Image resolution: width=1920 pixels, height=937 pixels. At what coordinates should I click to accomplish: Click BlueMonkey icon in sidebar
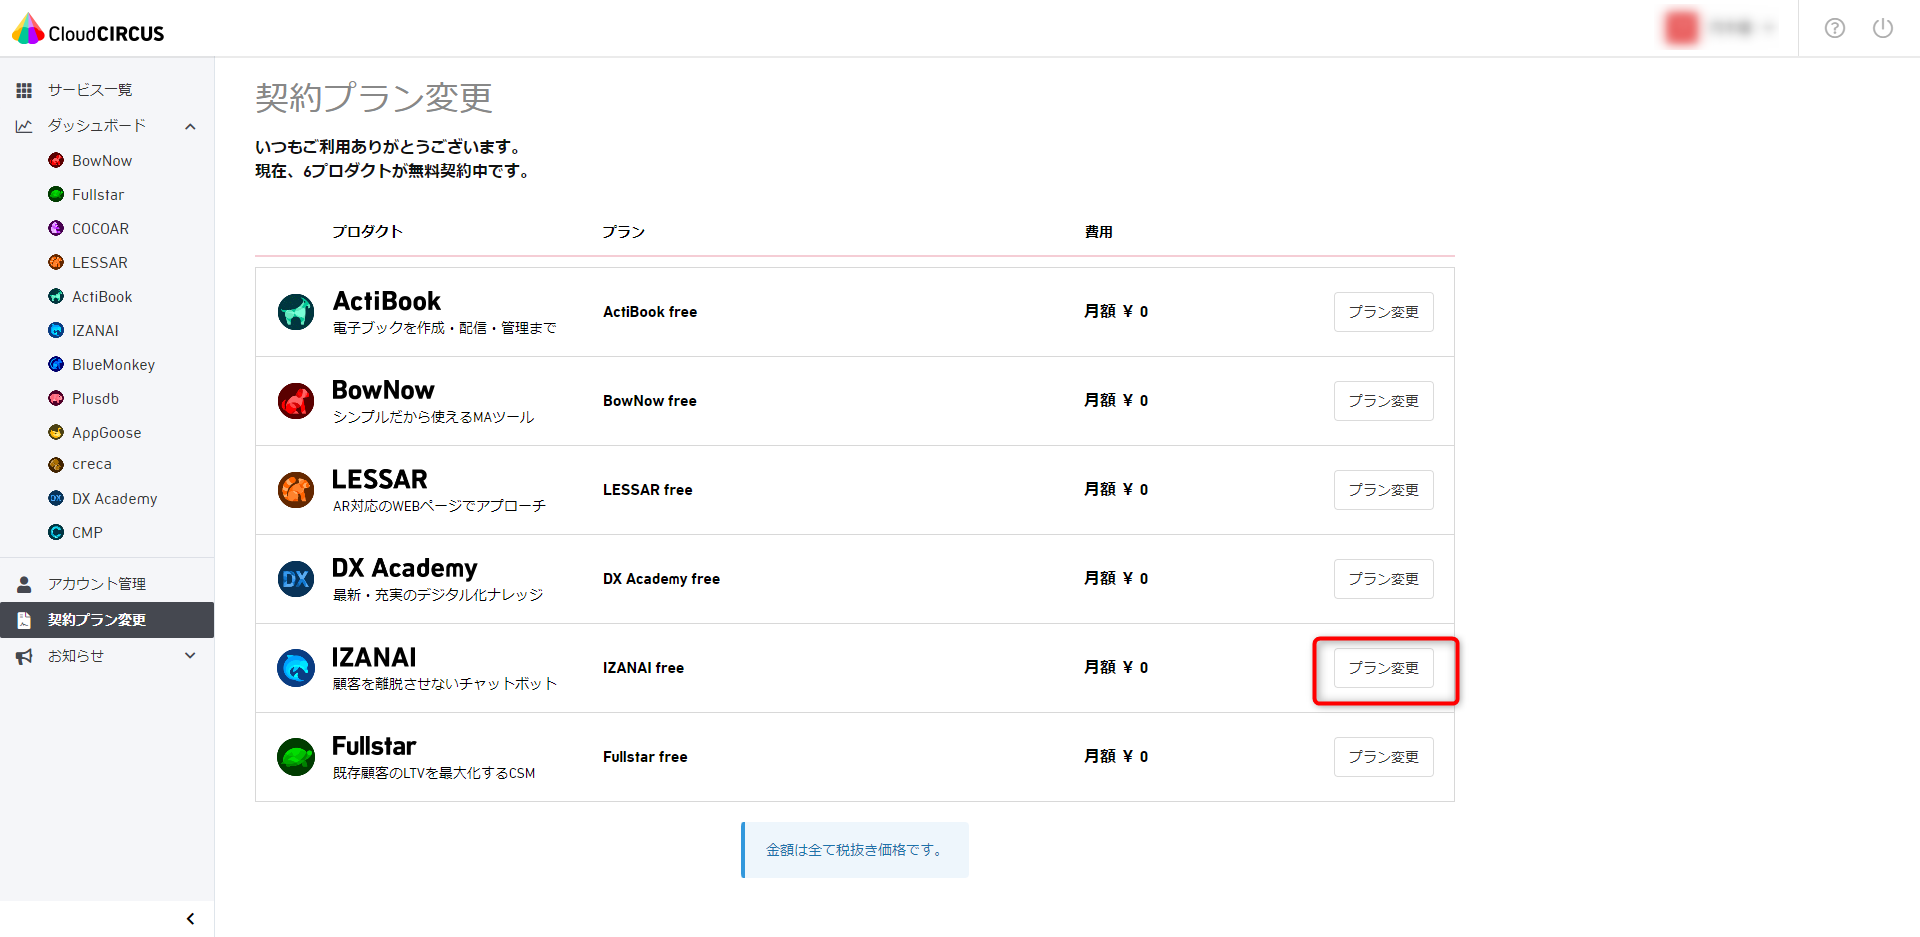(x=56, y=364)
